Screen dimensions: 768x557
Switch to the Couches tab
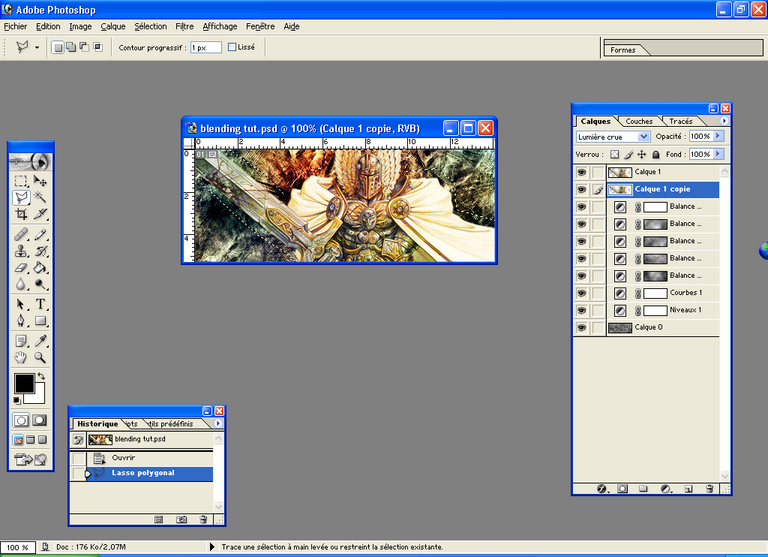[639, 121]
